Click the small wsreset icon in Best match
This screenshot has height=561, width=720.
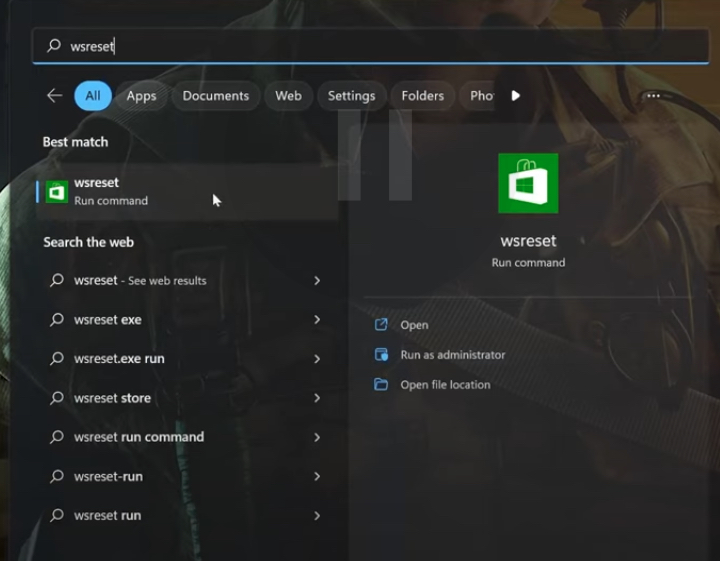tap(57, 192)
